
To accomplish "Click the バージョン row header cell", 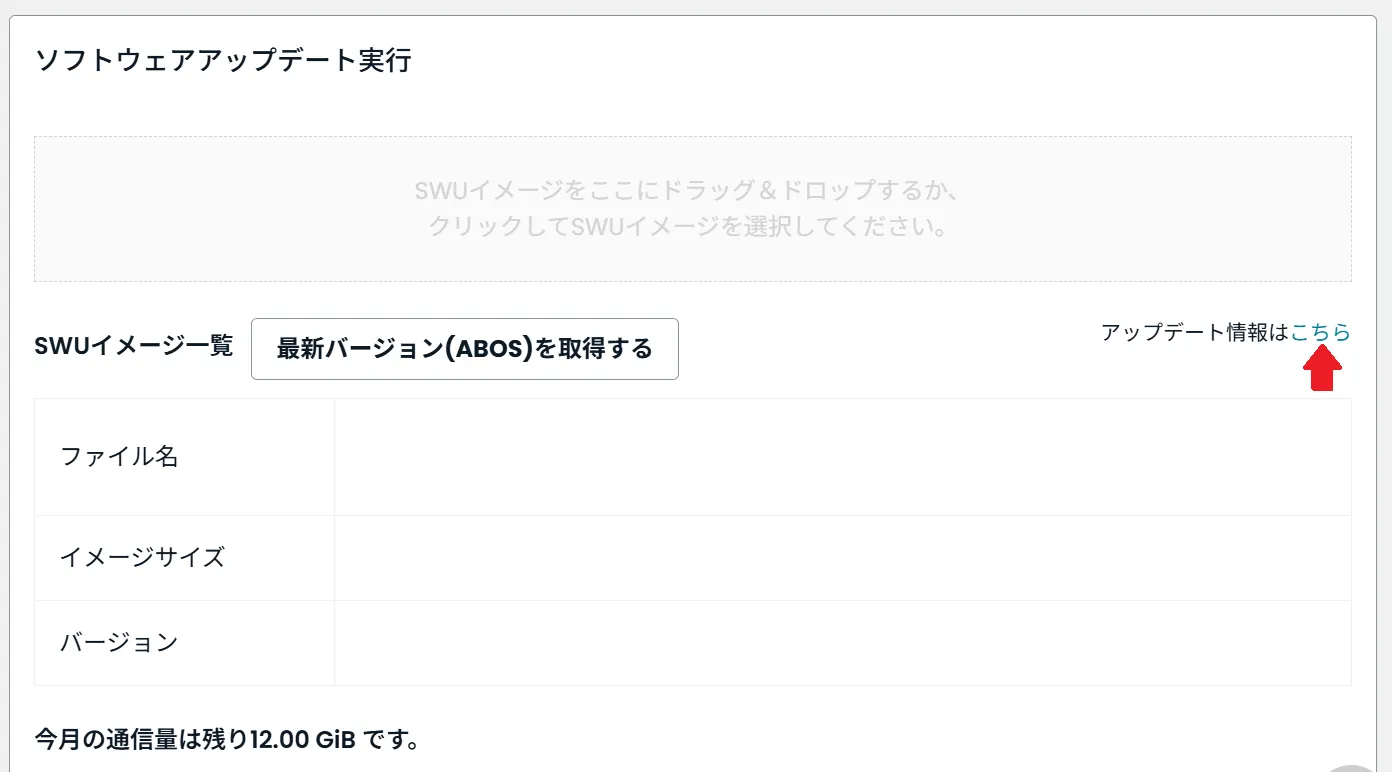I will point(184,643).
